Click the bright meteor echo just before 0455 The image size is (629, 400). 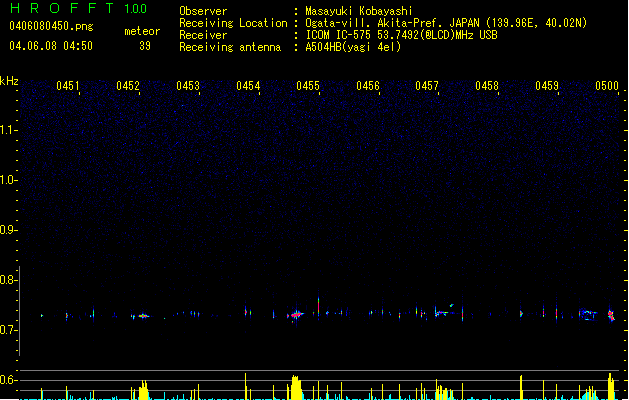click(296, 315)
